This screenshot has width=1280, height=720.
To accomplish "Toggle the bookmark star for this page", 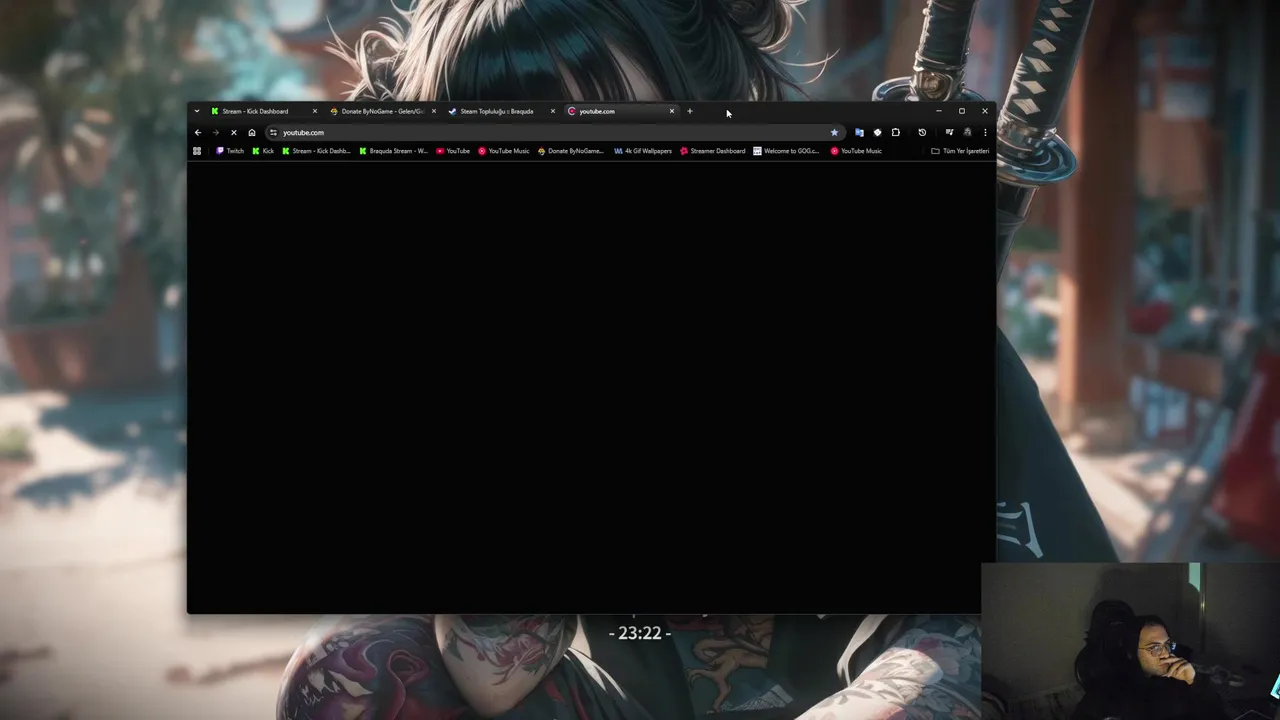I will [x=834, y=132].
